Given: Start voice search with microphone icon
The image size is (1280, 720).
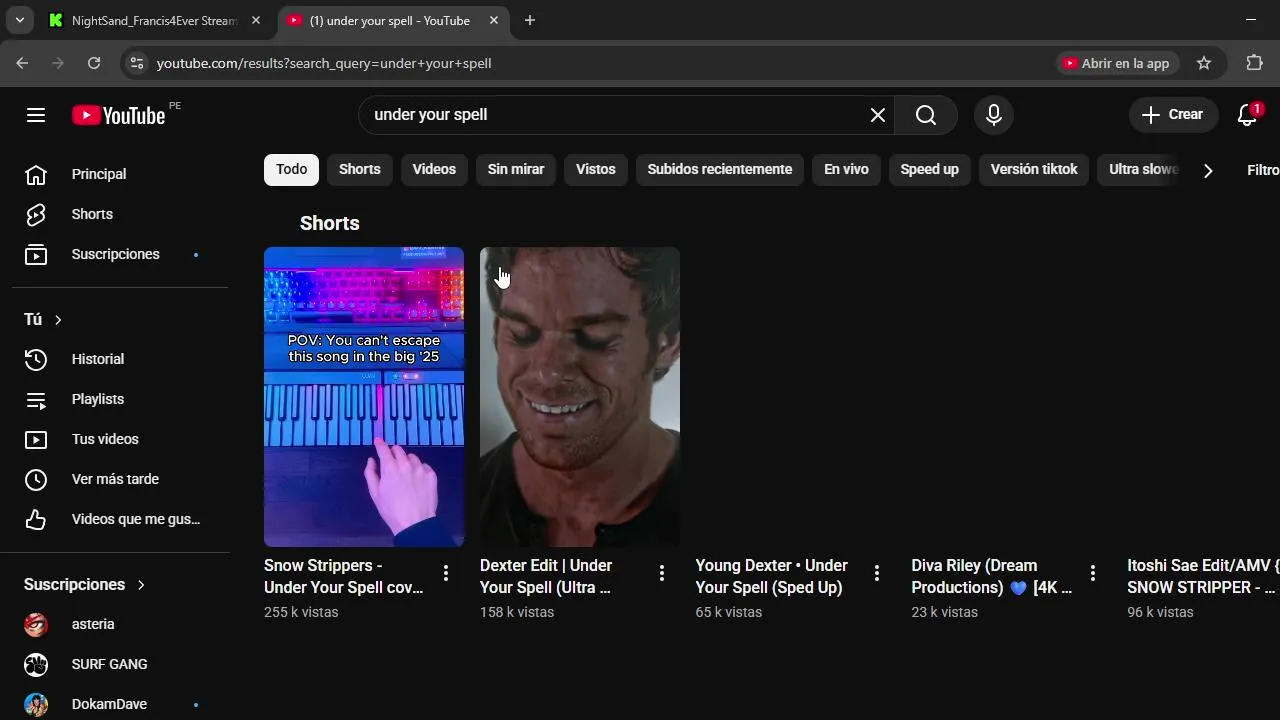Looking at the screenshot, I should tap(994, 115).
